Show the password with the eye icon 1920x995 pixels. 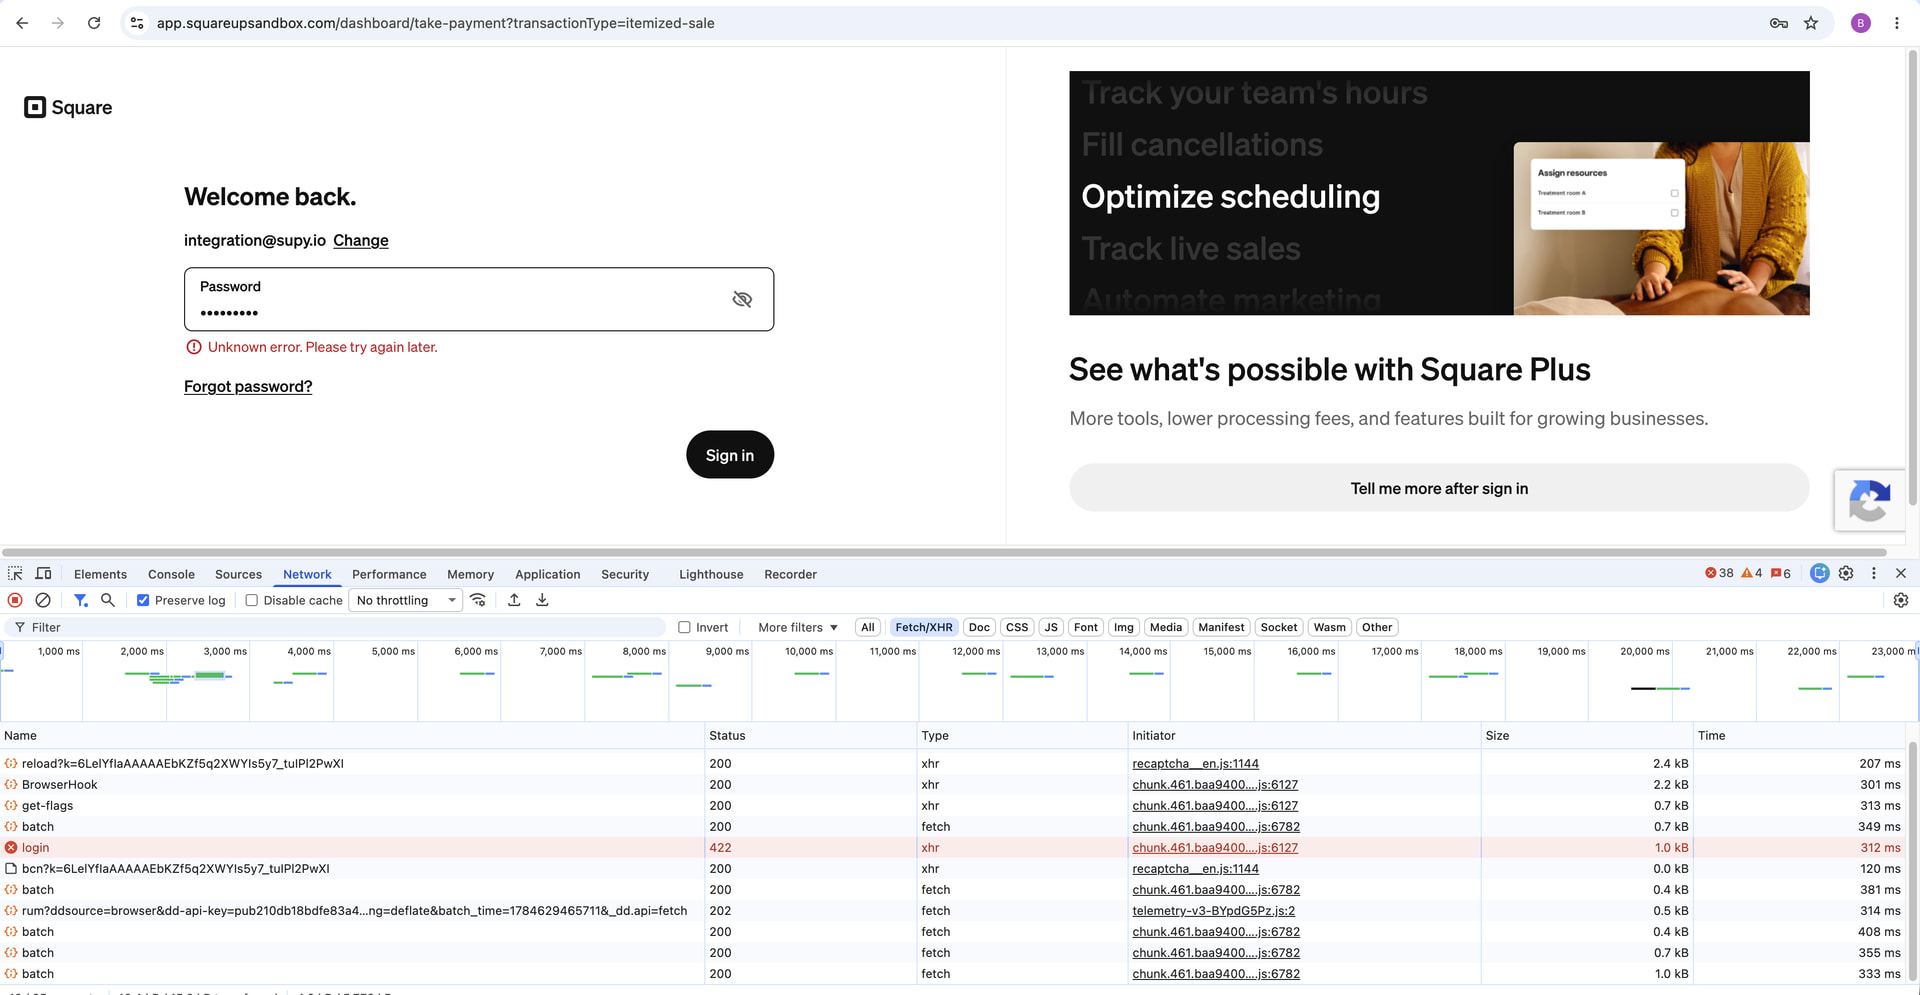[742, 299]
